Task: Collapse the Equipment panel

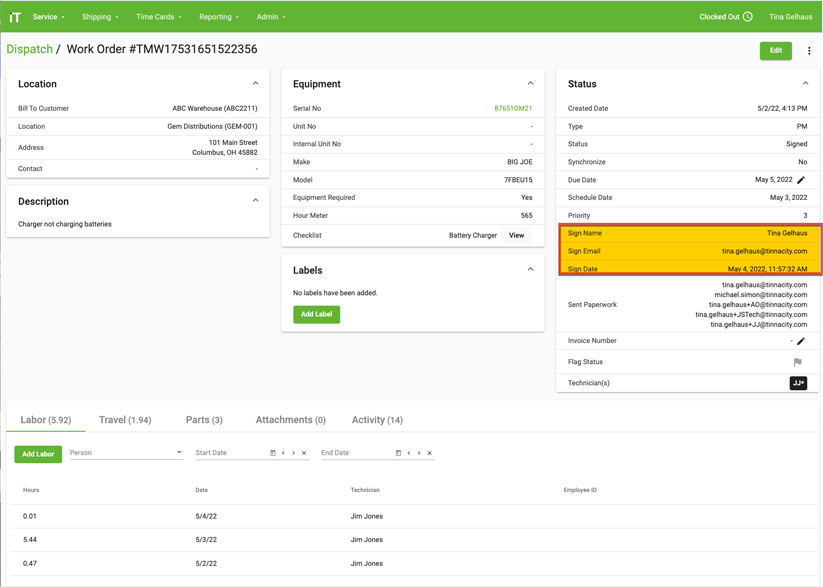Action: (529, 84)
